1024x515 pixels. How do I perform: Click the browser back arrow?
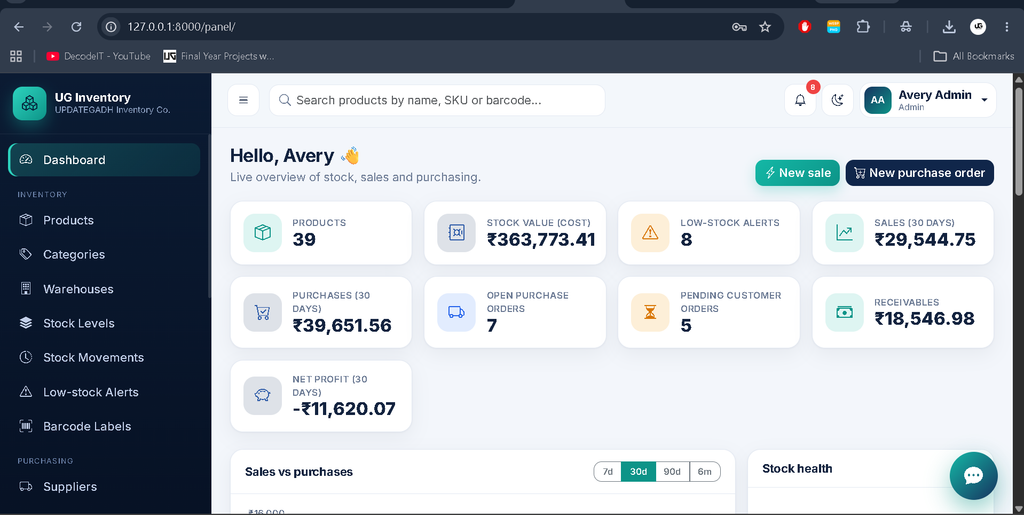click(x=18, y=27)
